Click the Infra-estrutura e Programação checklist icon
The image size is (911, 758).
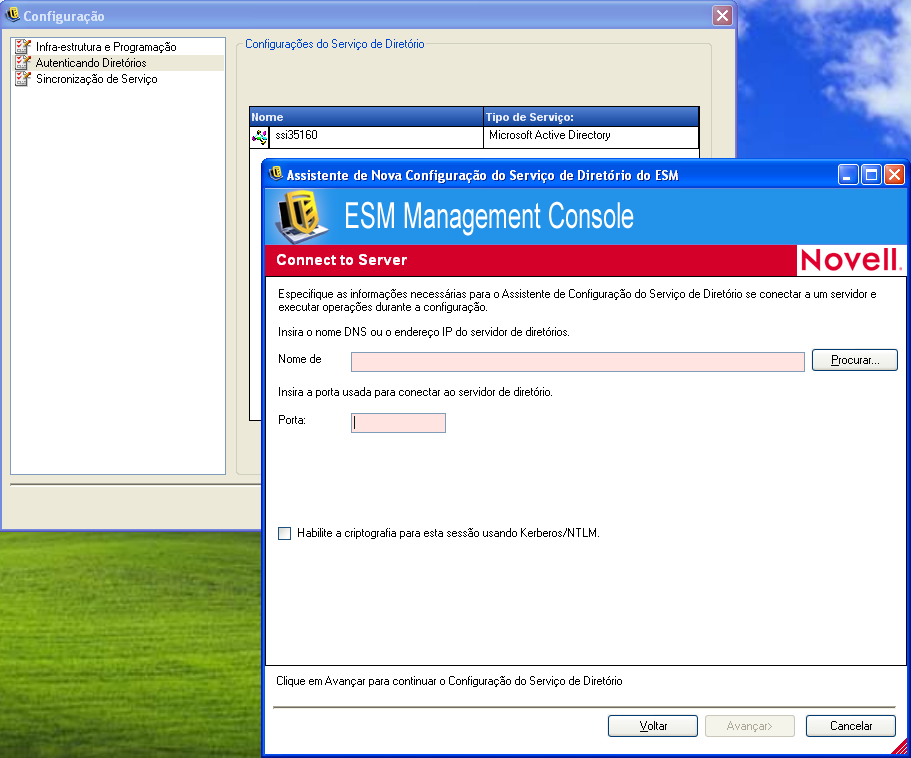[x=23, y=46]
